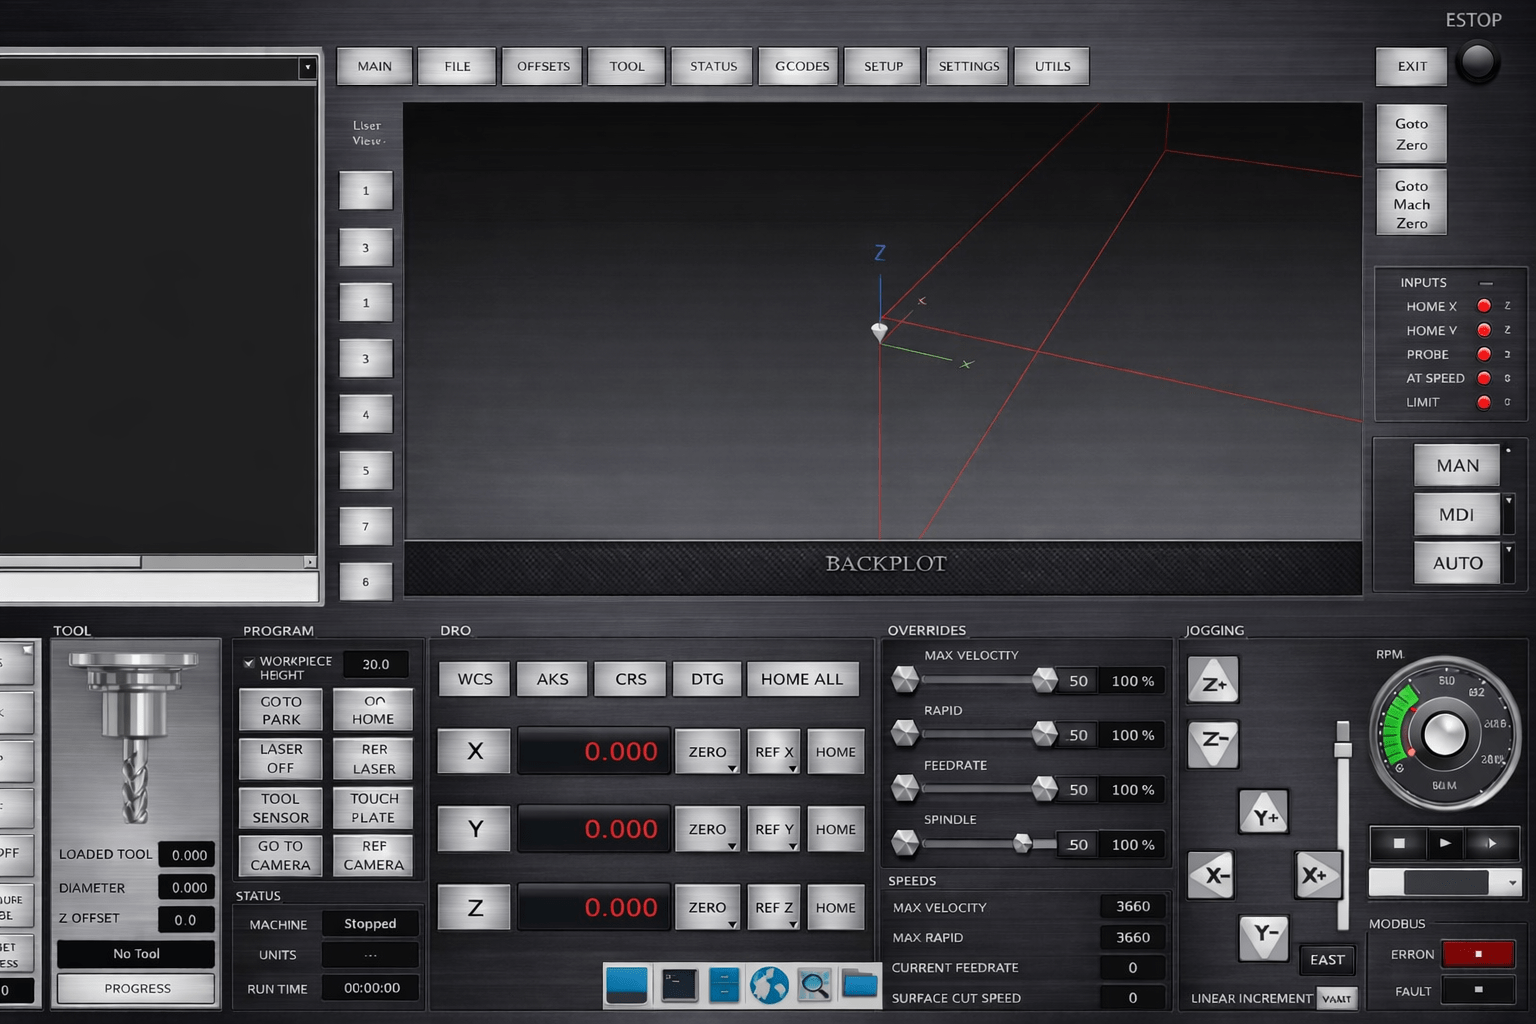Click the X- jog arrow
The image size is (1536, 1024).
point(1212,876)
